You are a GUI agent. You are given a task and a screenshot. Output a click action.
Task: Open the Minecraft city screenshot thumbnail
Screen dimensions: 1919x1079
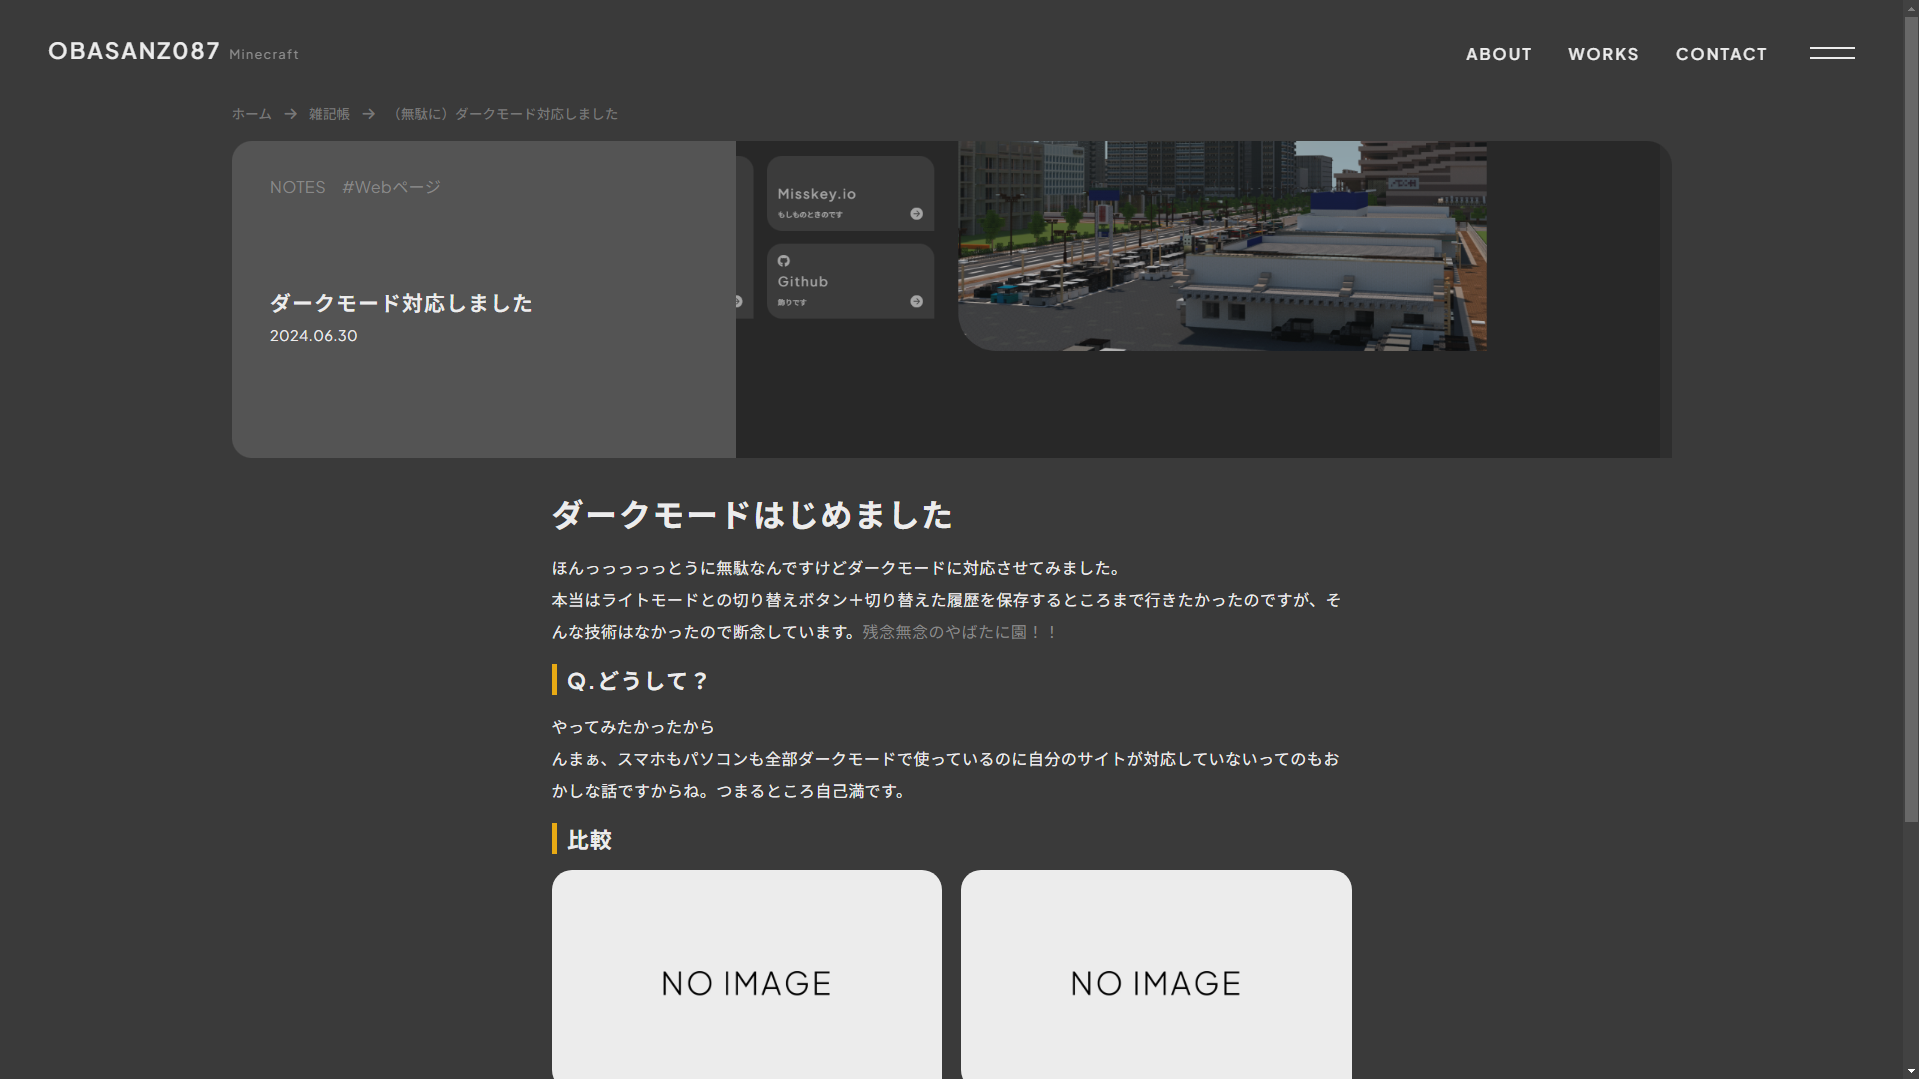pyautogui.click(x=1221, y=245)
